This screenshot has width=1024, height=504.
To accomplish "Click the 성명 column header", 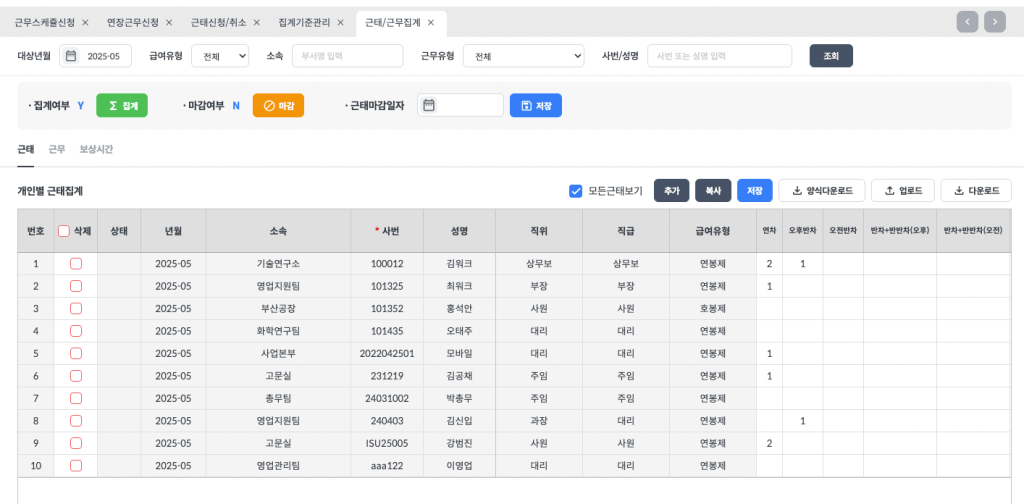I will click(459, 230).
